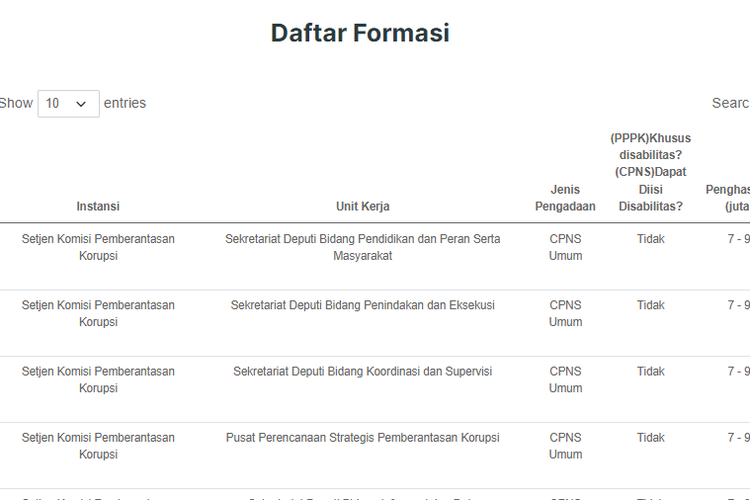Sort the table by the Instansi column
This screenshot has width=750, height=500.
(x=98, y=206)
